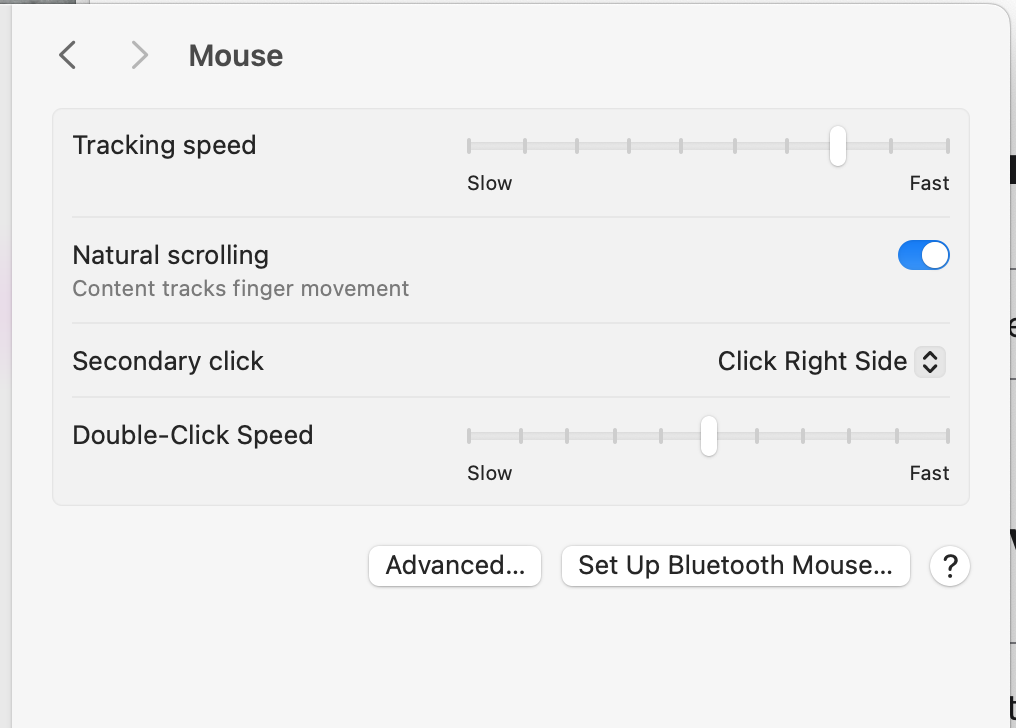Click the Double-Click Speed label
The height and width of the screenshot is (728, 1016).
pyautogui.click(x=193, y=435)
